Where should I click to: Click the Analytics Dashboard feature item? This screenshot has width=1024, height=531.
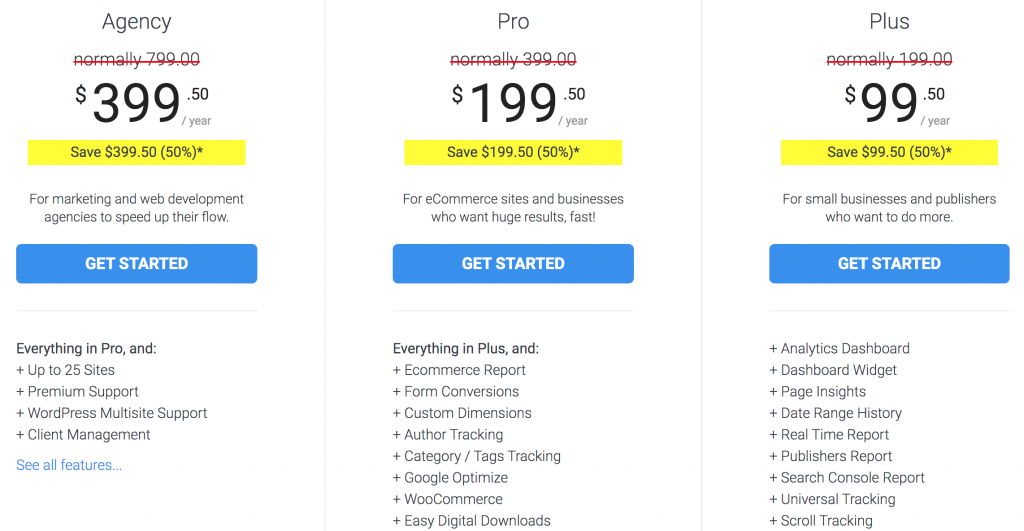click(x=839, y=349)
